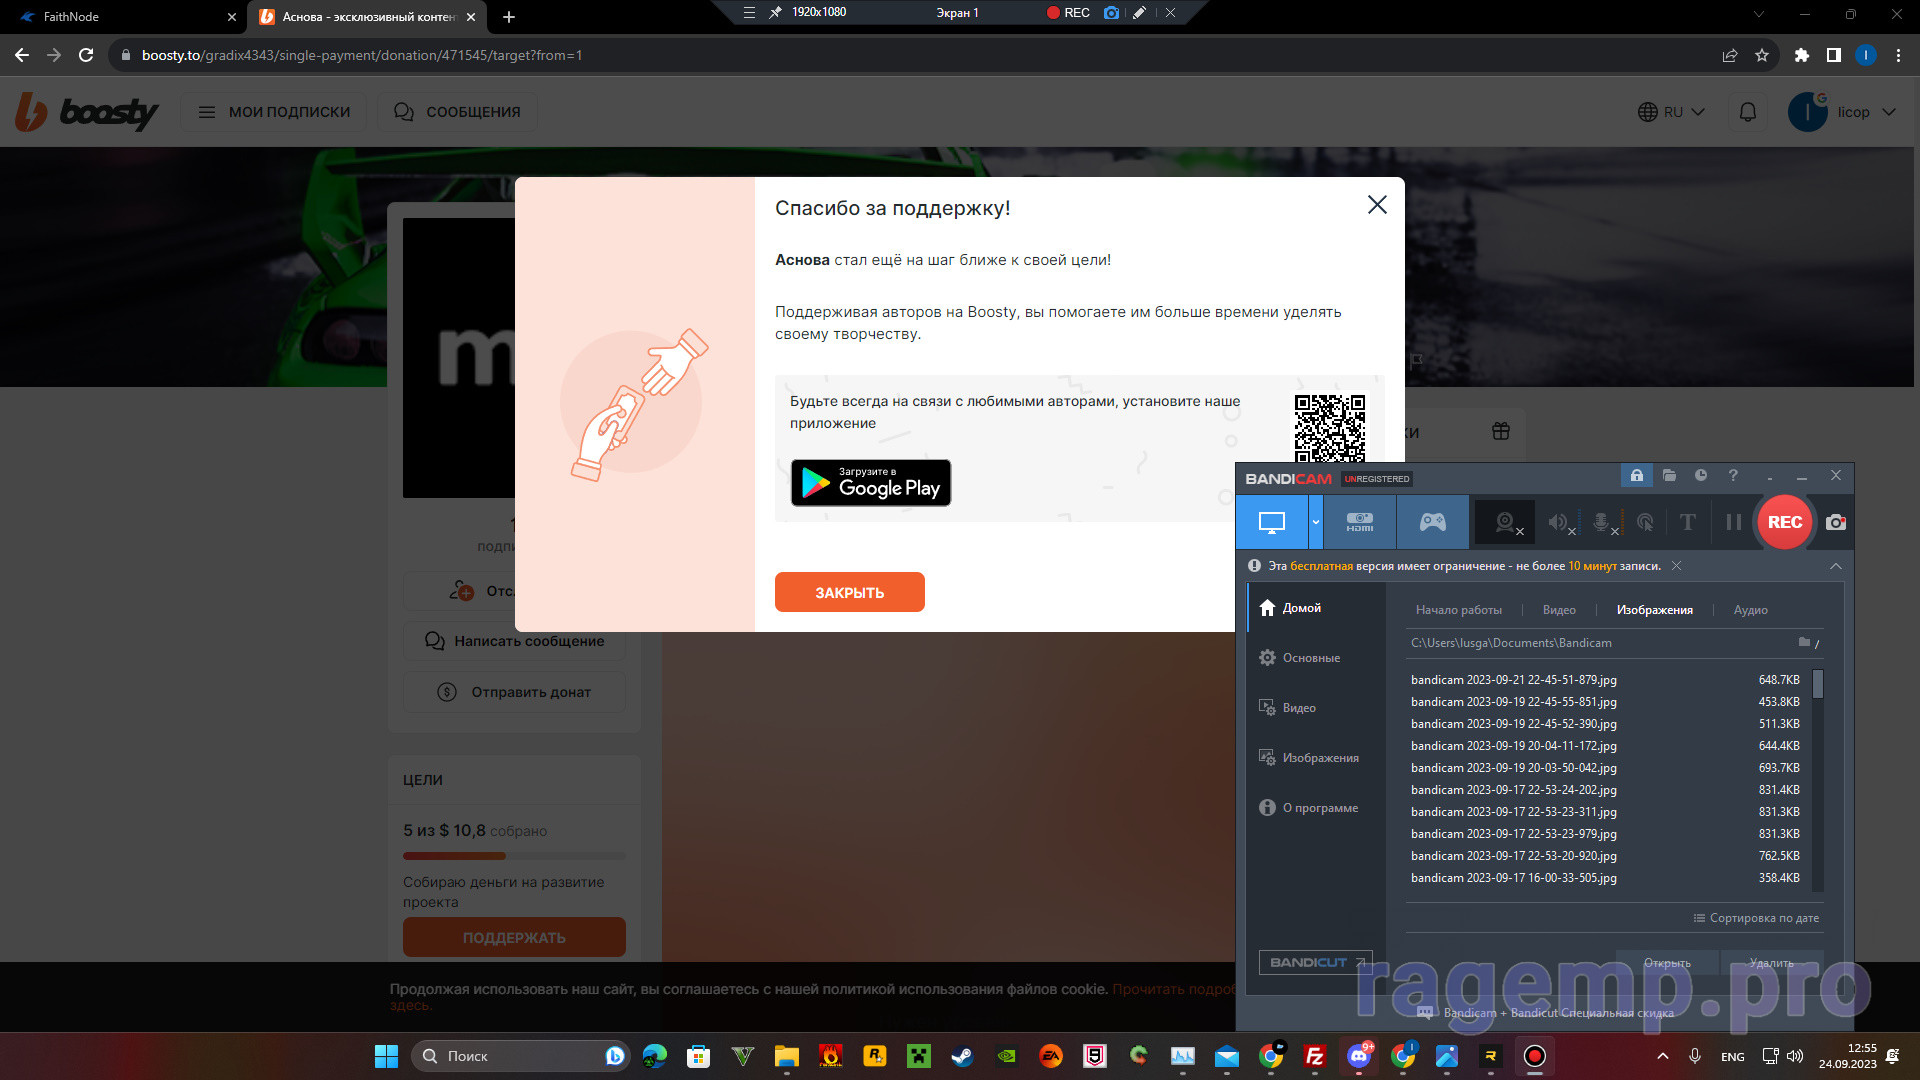Dismiss free version limitation notice in Bandicam
1920x1080 pixels.
coord(1676,566)
